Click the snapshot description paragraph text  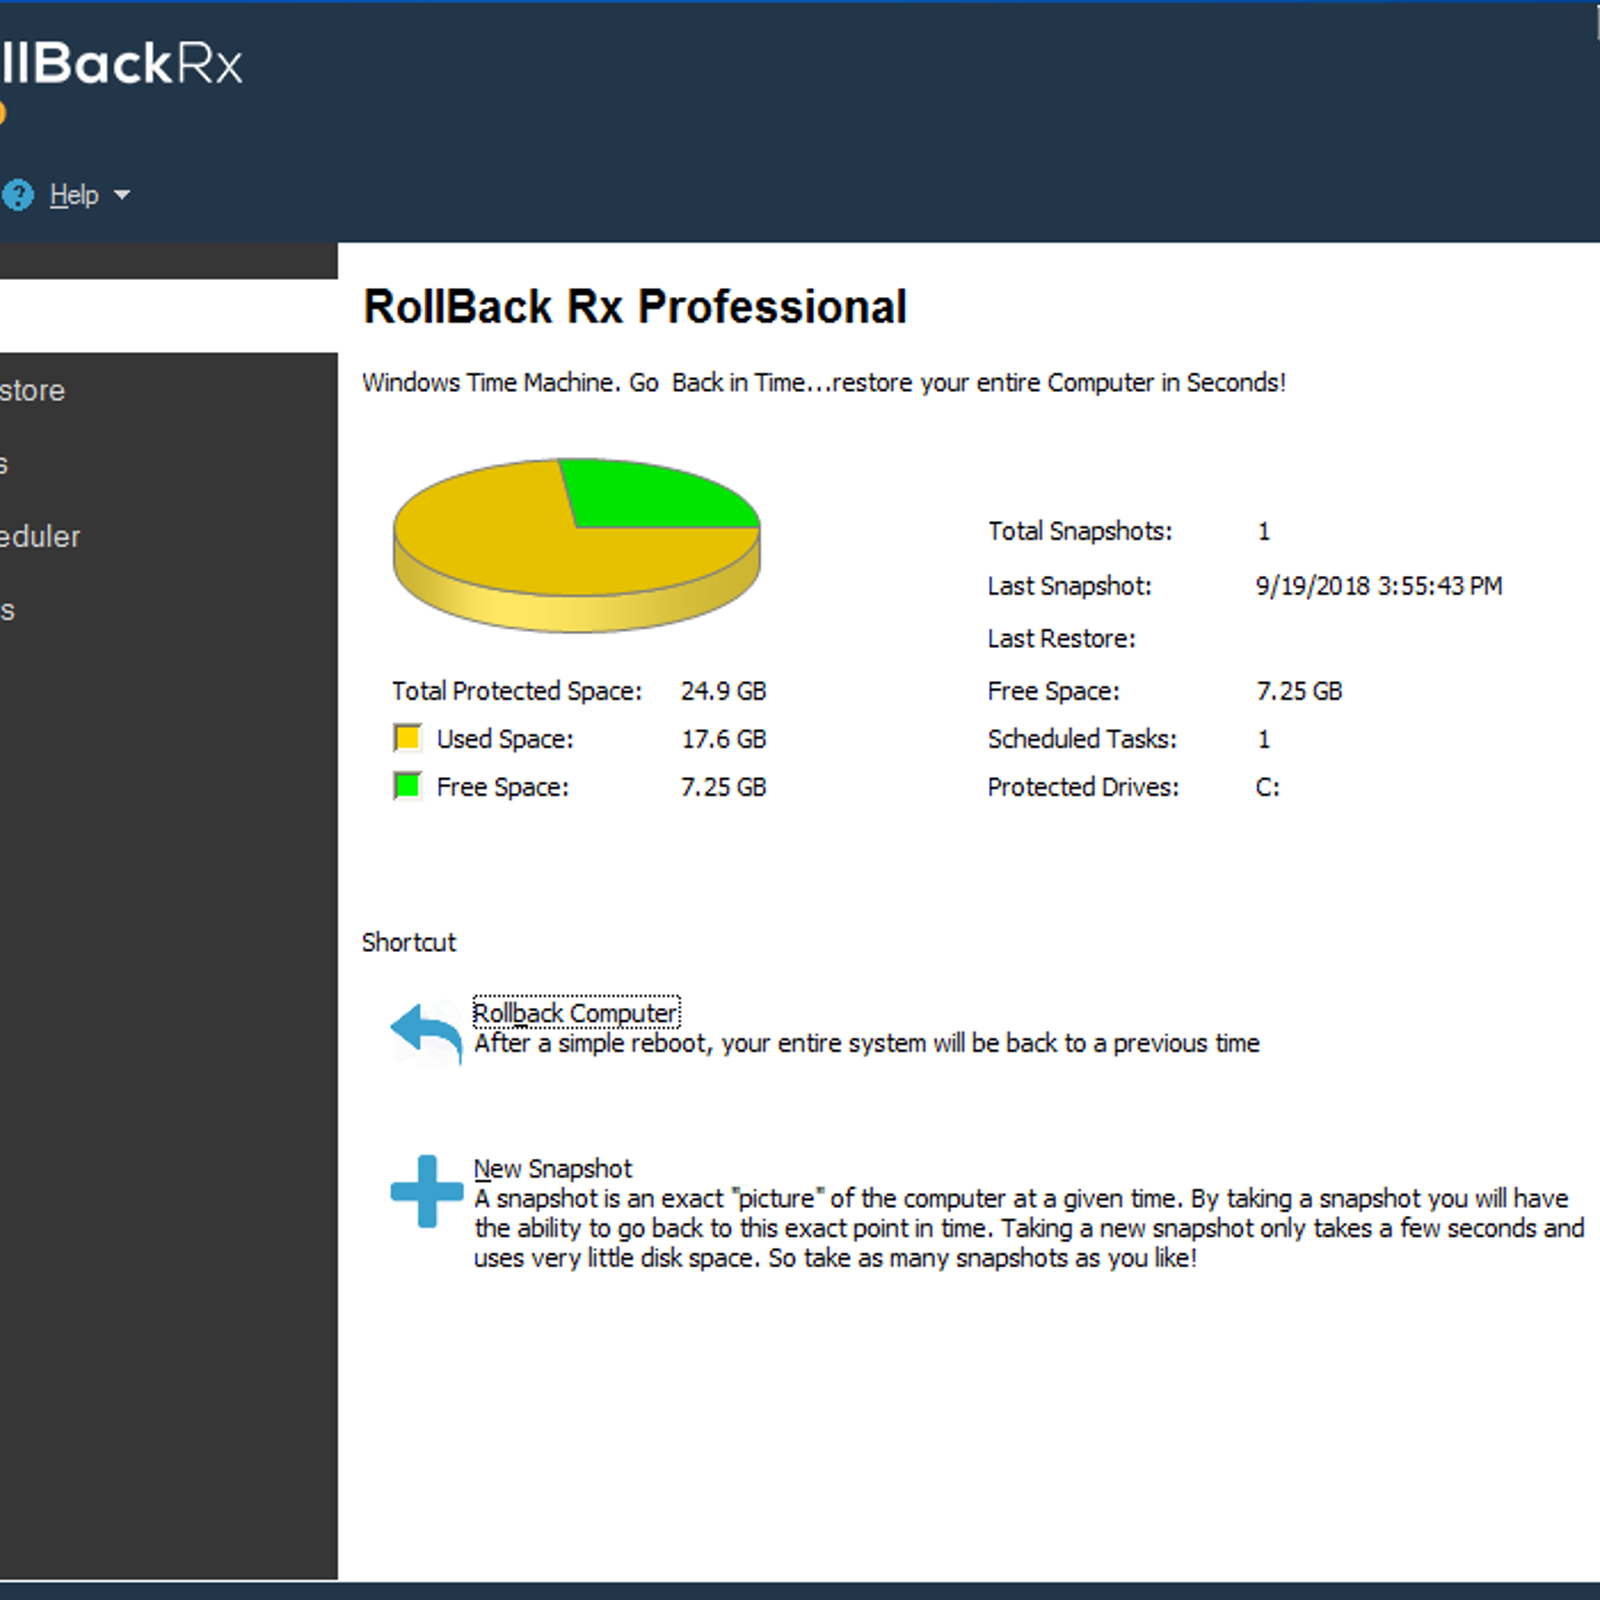[1029, 1228]
